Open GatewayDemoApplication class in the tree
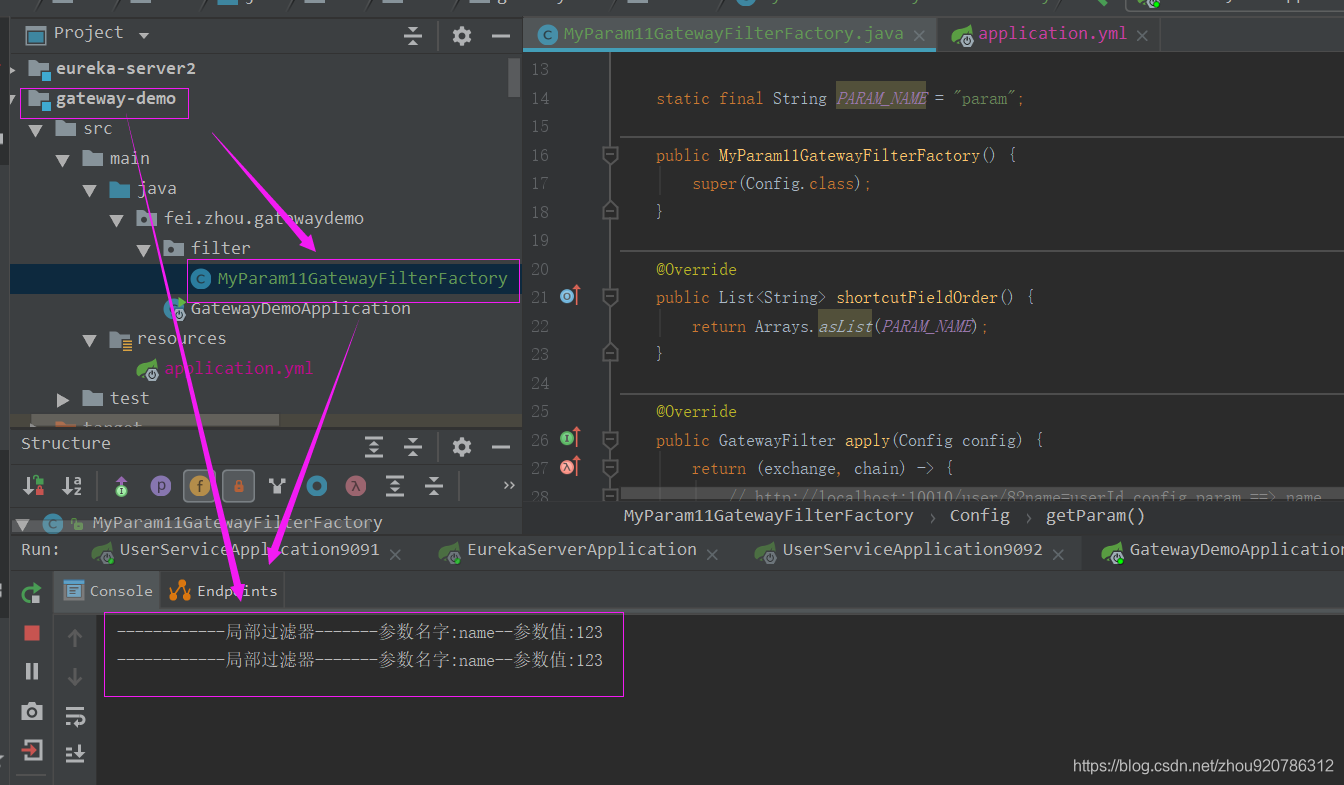1344x785 pixels. (x=300, y=308)
